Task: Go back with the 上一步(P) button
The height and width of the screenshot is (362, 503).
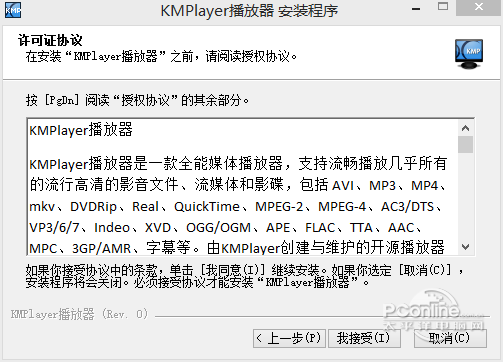Action: (289, 338)
